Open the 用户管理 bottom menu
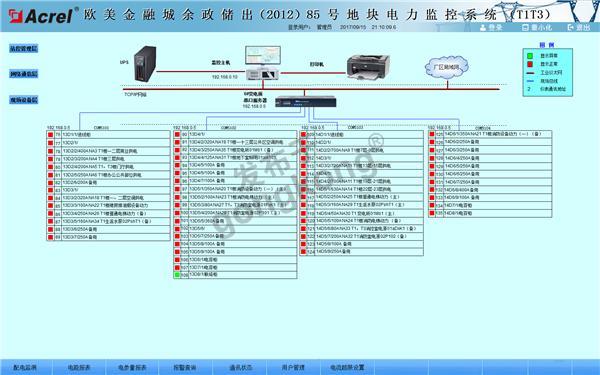The image size is (600, 375). pyautogui.click(x=293, y=367)
